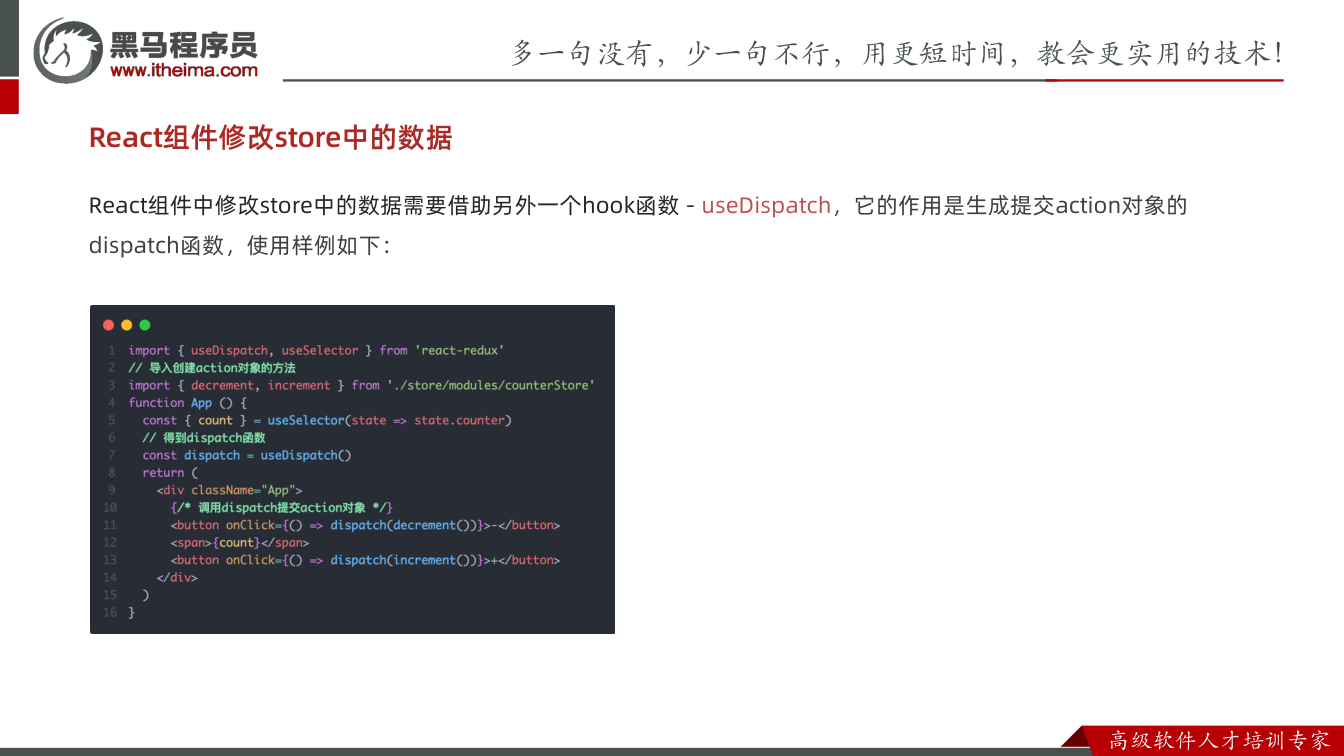The width and height of the screenshot is (1344, 756).
Task: Click the itheima horse logo
Action: (x=68, y=50)
